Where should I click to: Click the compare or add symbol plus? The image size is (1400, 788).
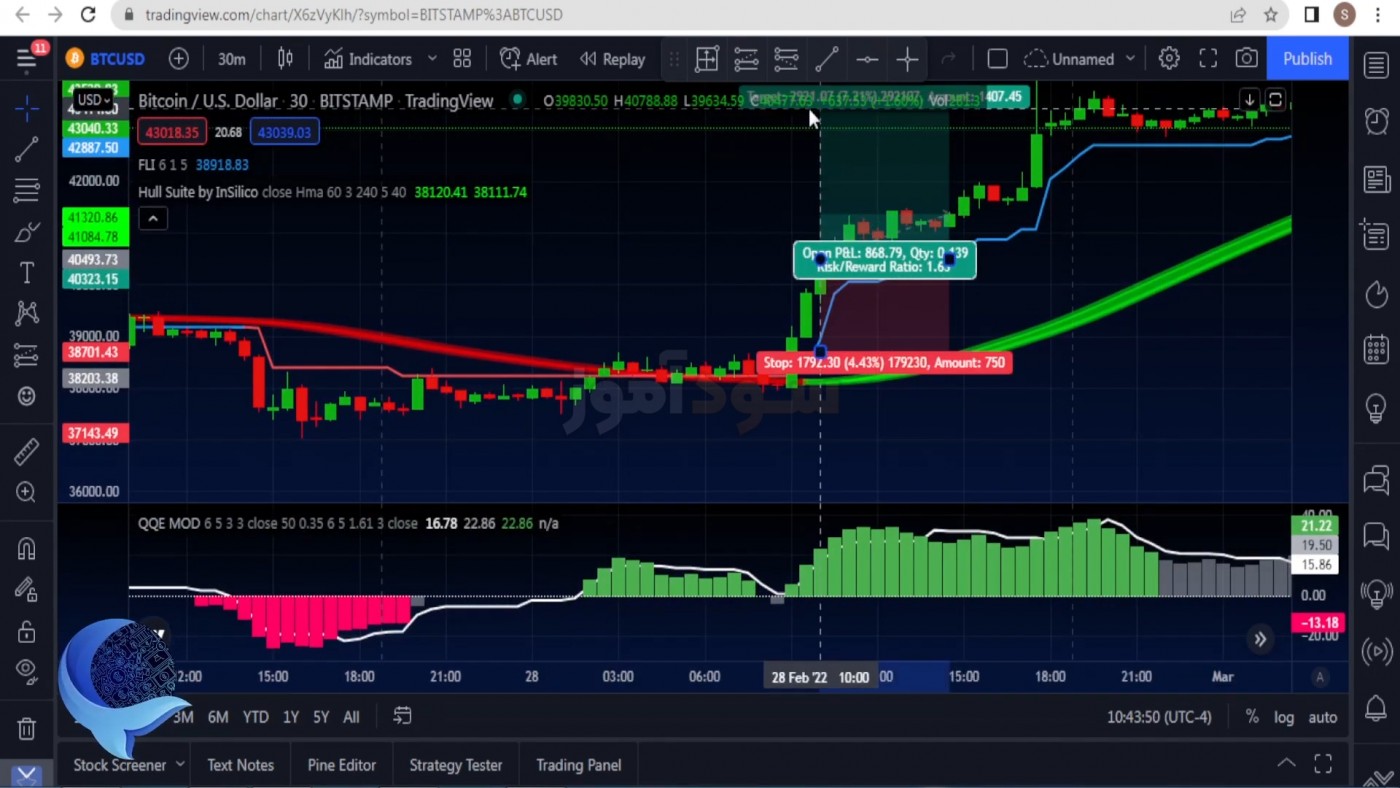(x=179, y=59)
